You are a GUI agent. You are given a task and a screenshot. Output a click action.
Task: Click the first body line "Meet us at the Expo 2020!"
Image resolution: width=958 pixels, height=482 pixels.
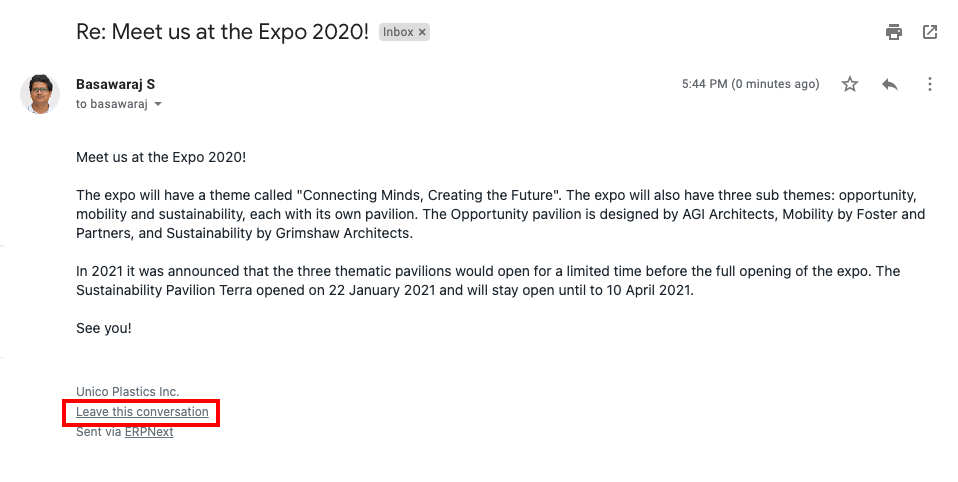click(x=161, y=157)
